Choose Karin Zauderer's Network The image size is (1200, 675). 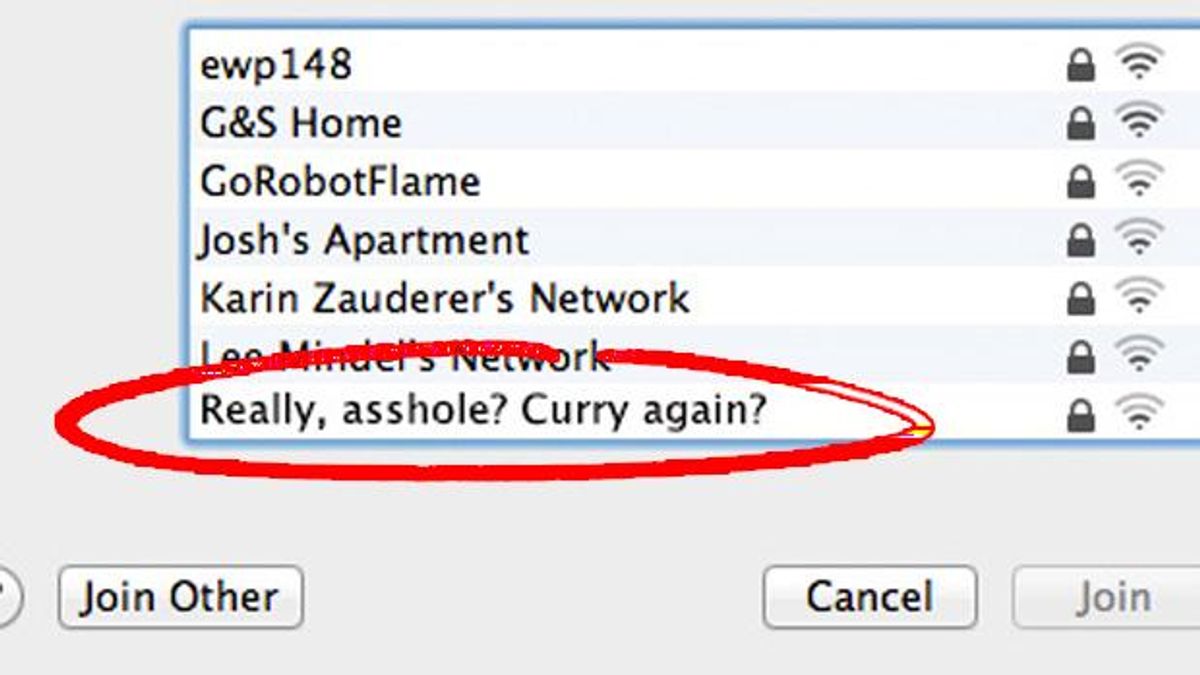[693, 296]
